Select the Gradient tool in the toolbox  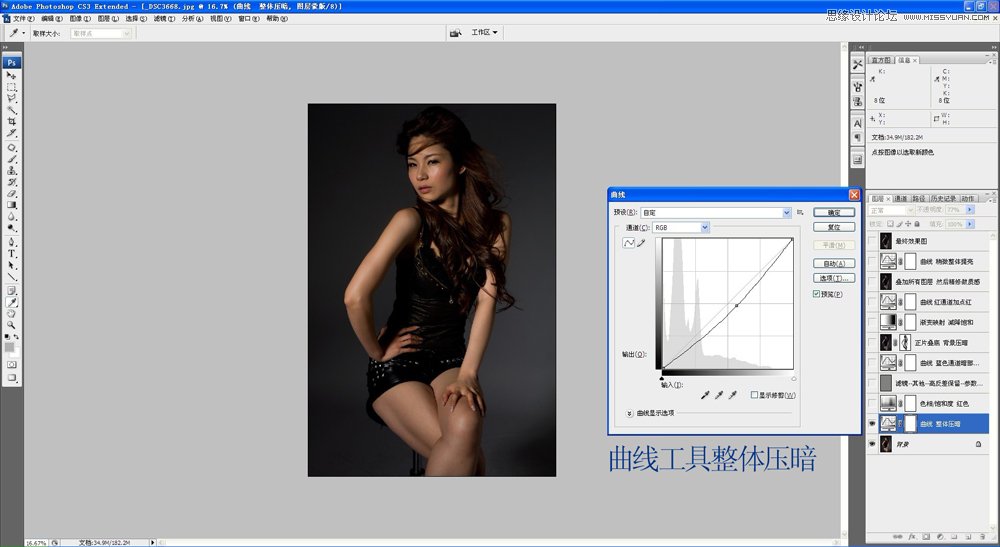[x=12, y=205]
